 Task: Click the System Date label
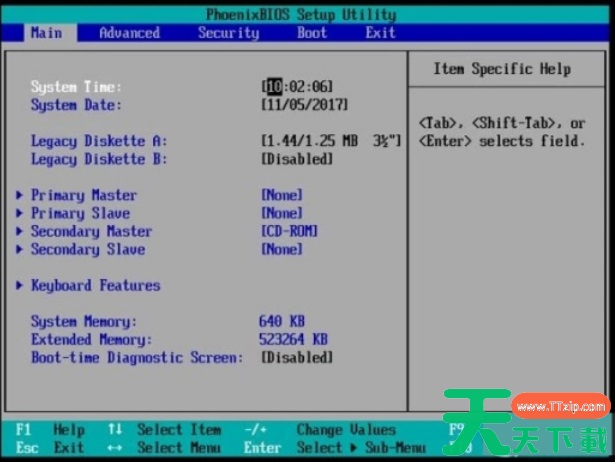coord(76,105)
